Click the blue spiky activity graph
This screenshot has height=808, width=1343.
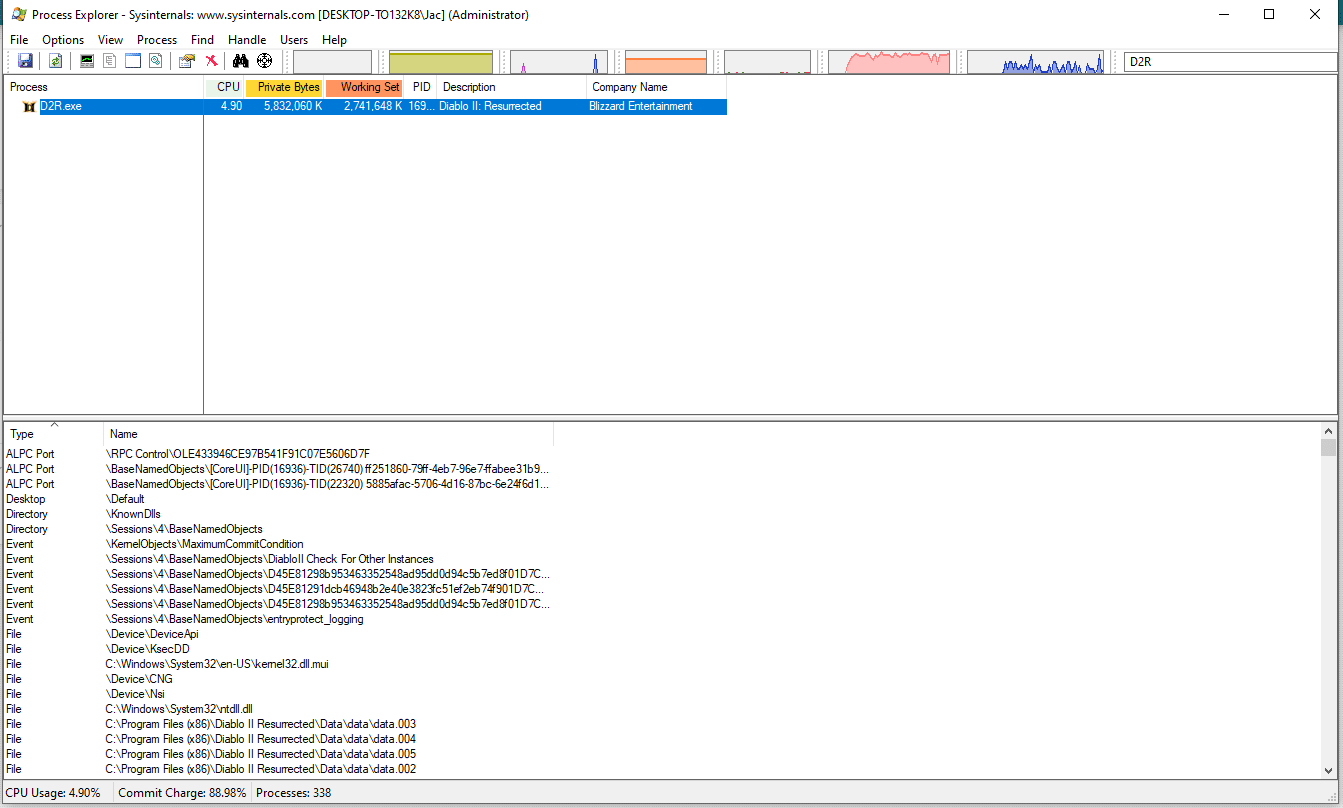click(x=1036, y=62)
